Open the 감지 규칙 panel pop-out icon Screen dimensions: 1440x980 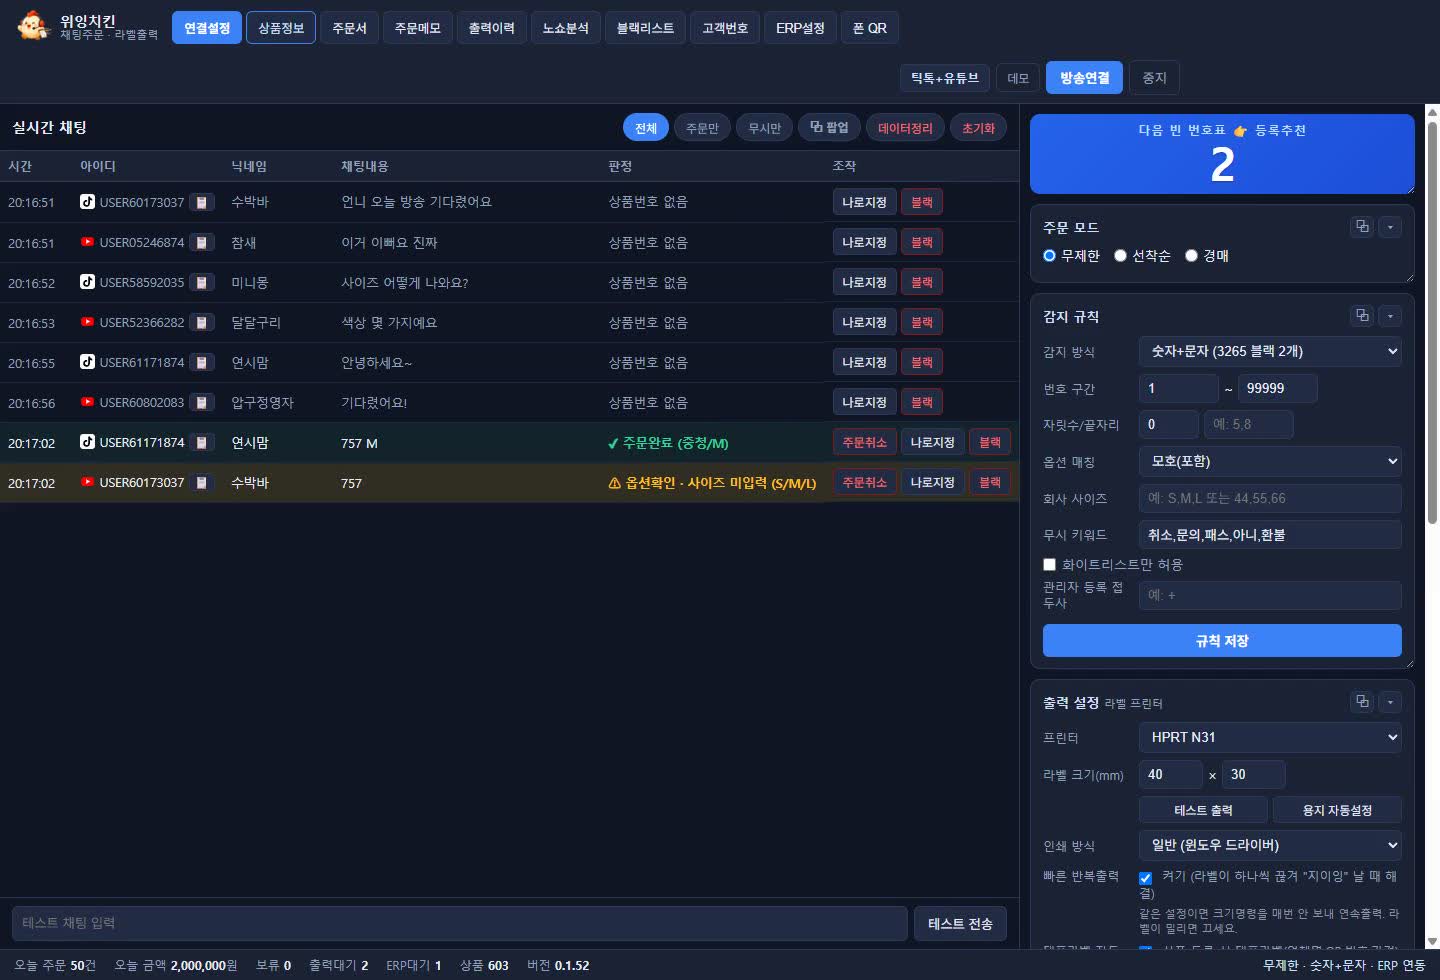point(1362,316)
